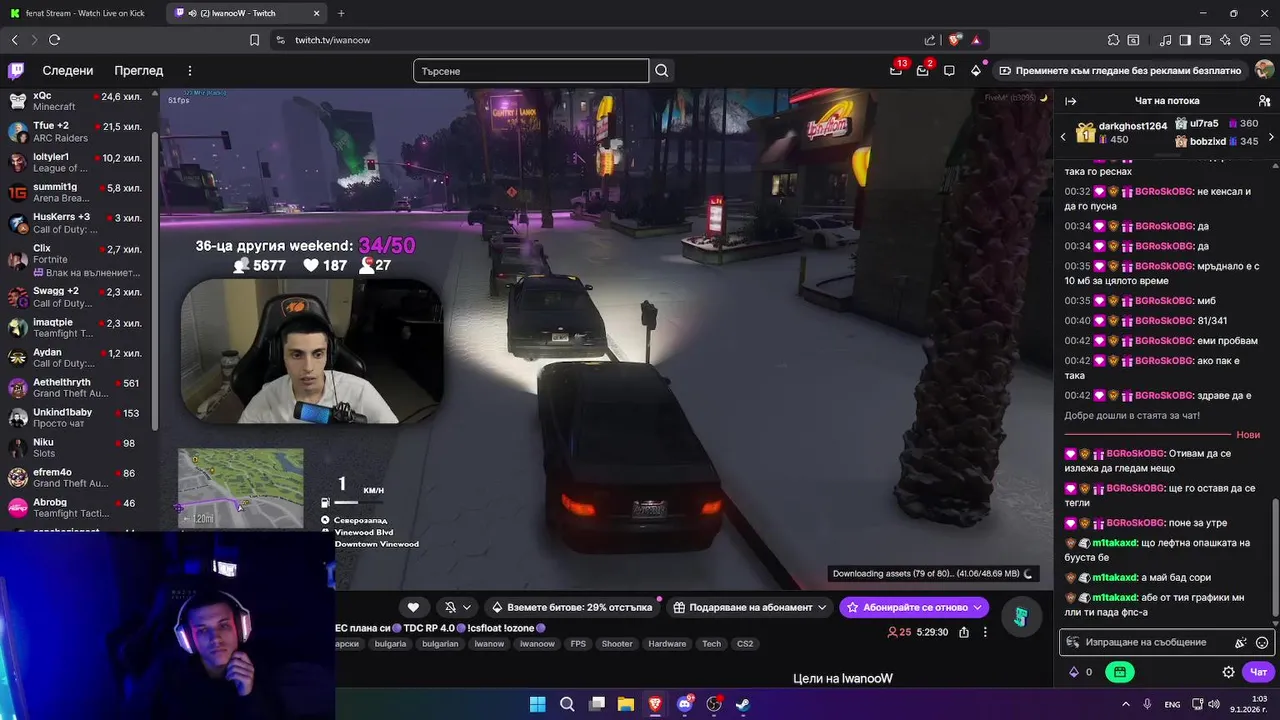The image size is (1280, 720).
Task: Open Brave Leo AI sparkle icon
Action: (x=1225, y=40)
